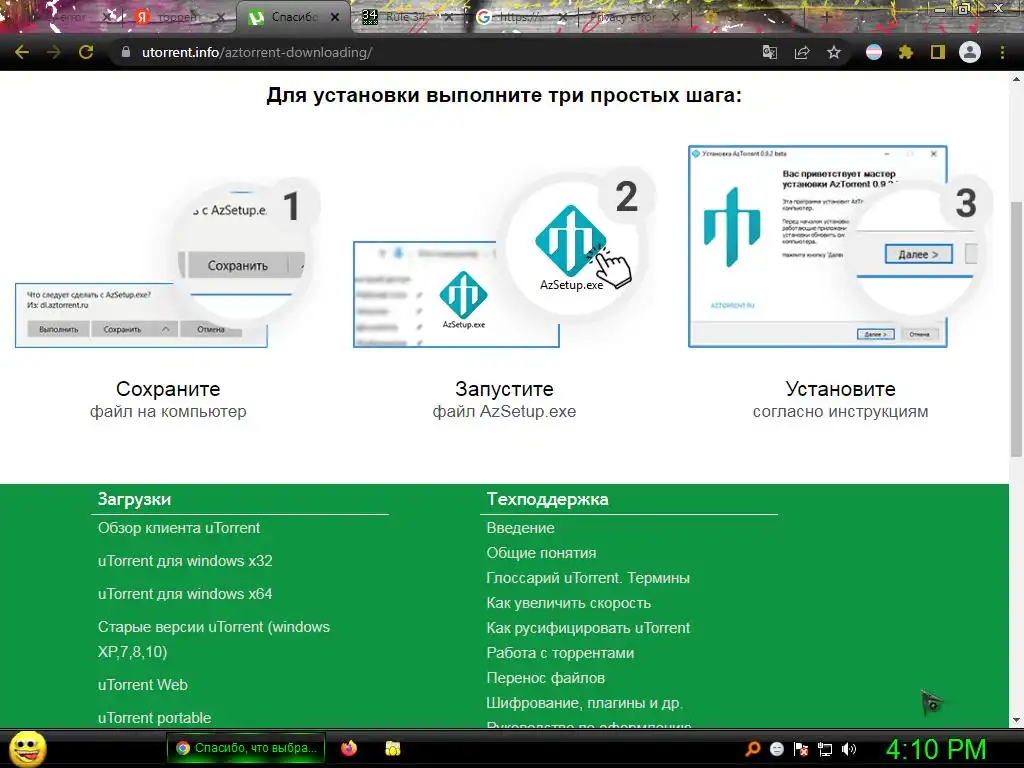Open the 'uTorrent portable' link

tap(154, 718)
